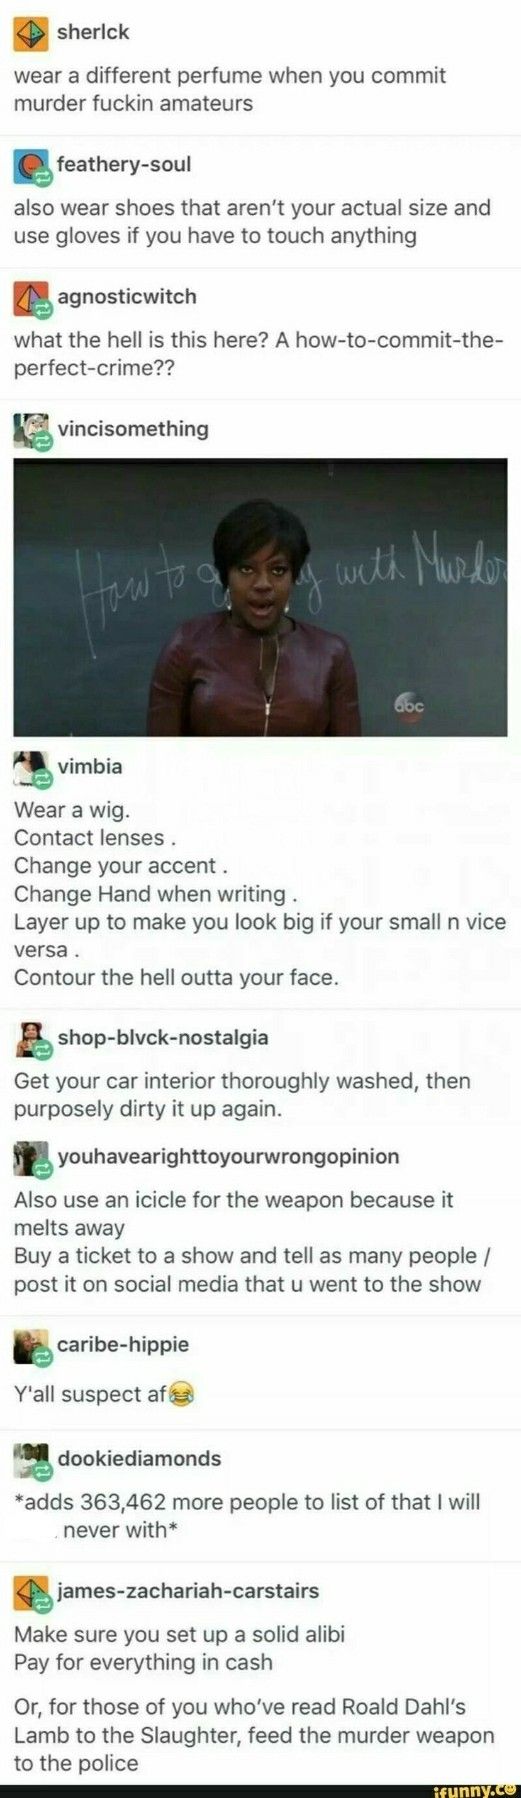Open the vincisomething username link
Viewport: 521px width, 1798px height.
(133, 429)
